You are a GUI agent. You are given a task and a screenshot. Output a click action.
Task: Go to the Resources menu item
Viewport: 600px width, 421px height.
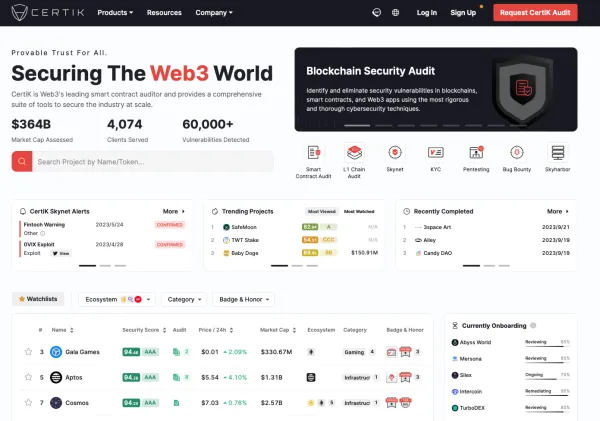click(x=164, y=13)
